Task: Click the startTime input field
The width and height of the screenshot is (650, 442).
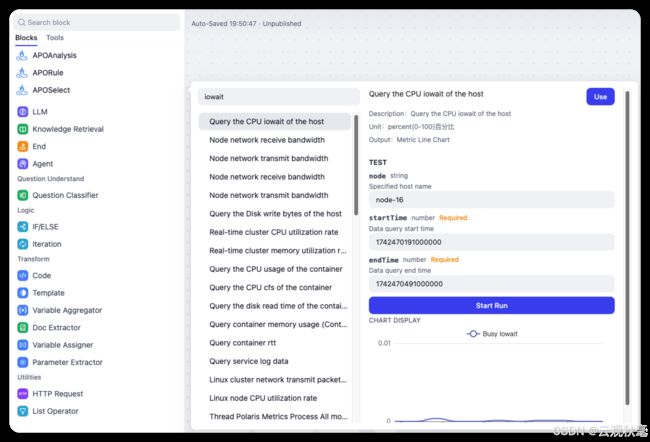Action: pyautogui.click(x=492, y=242)
